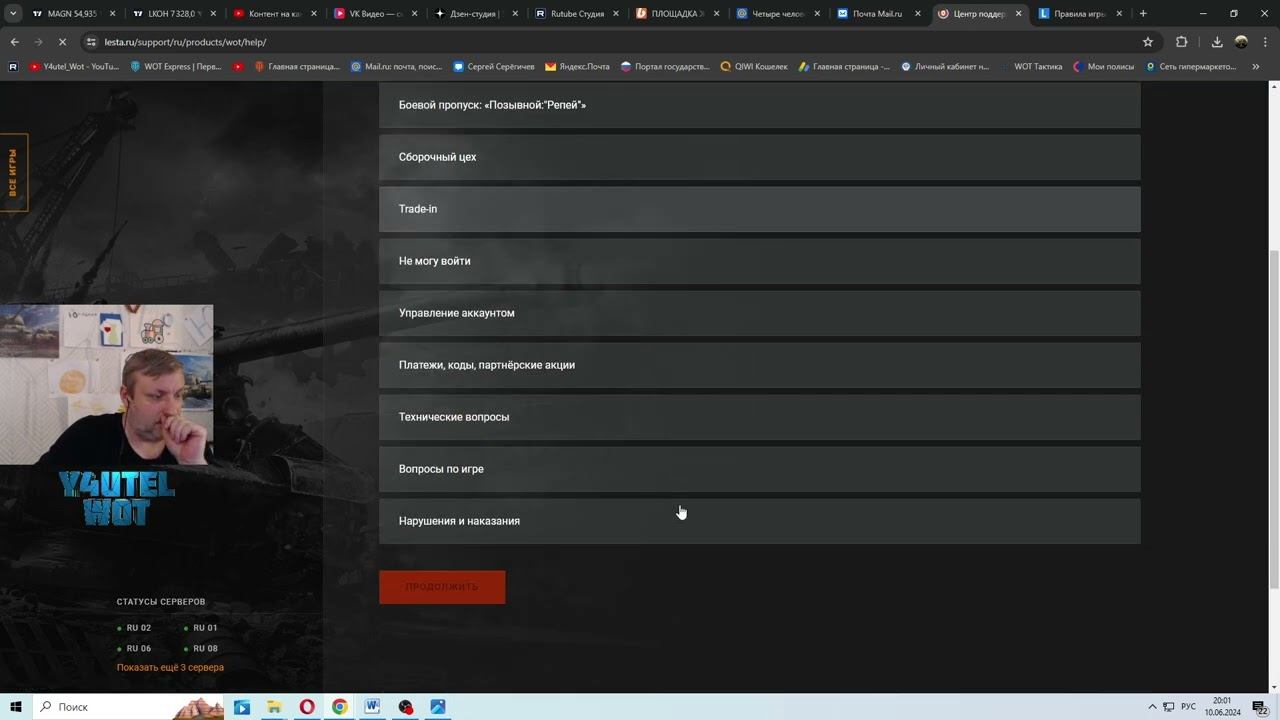Click the taskbar clock showing 20:01

pos(1222,707)
